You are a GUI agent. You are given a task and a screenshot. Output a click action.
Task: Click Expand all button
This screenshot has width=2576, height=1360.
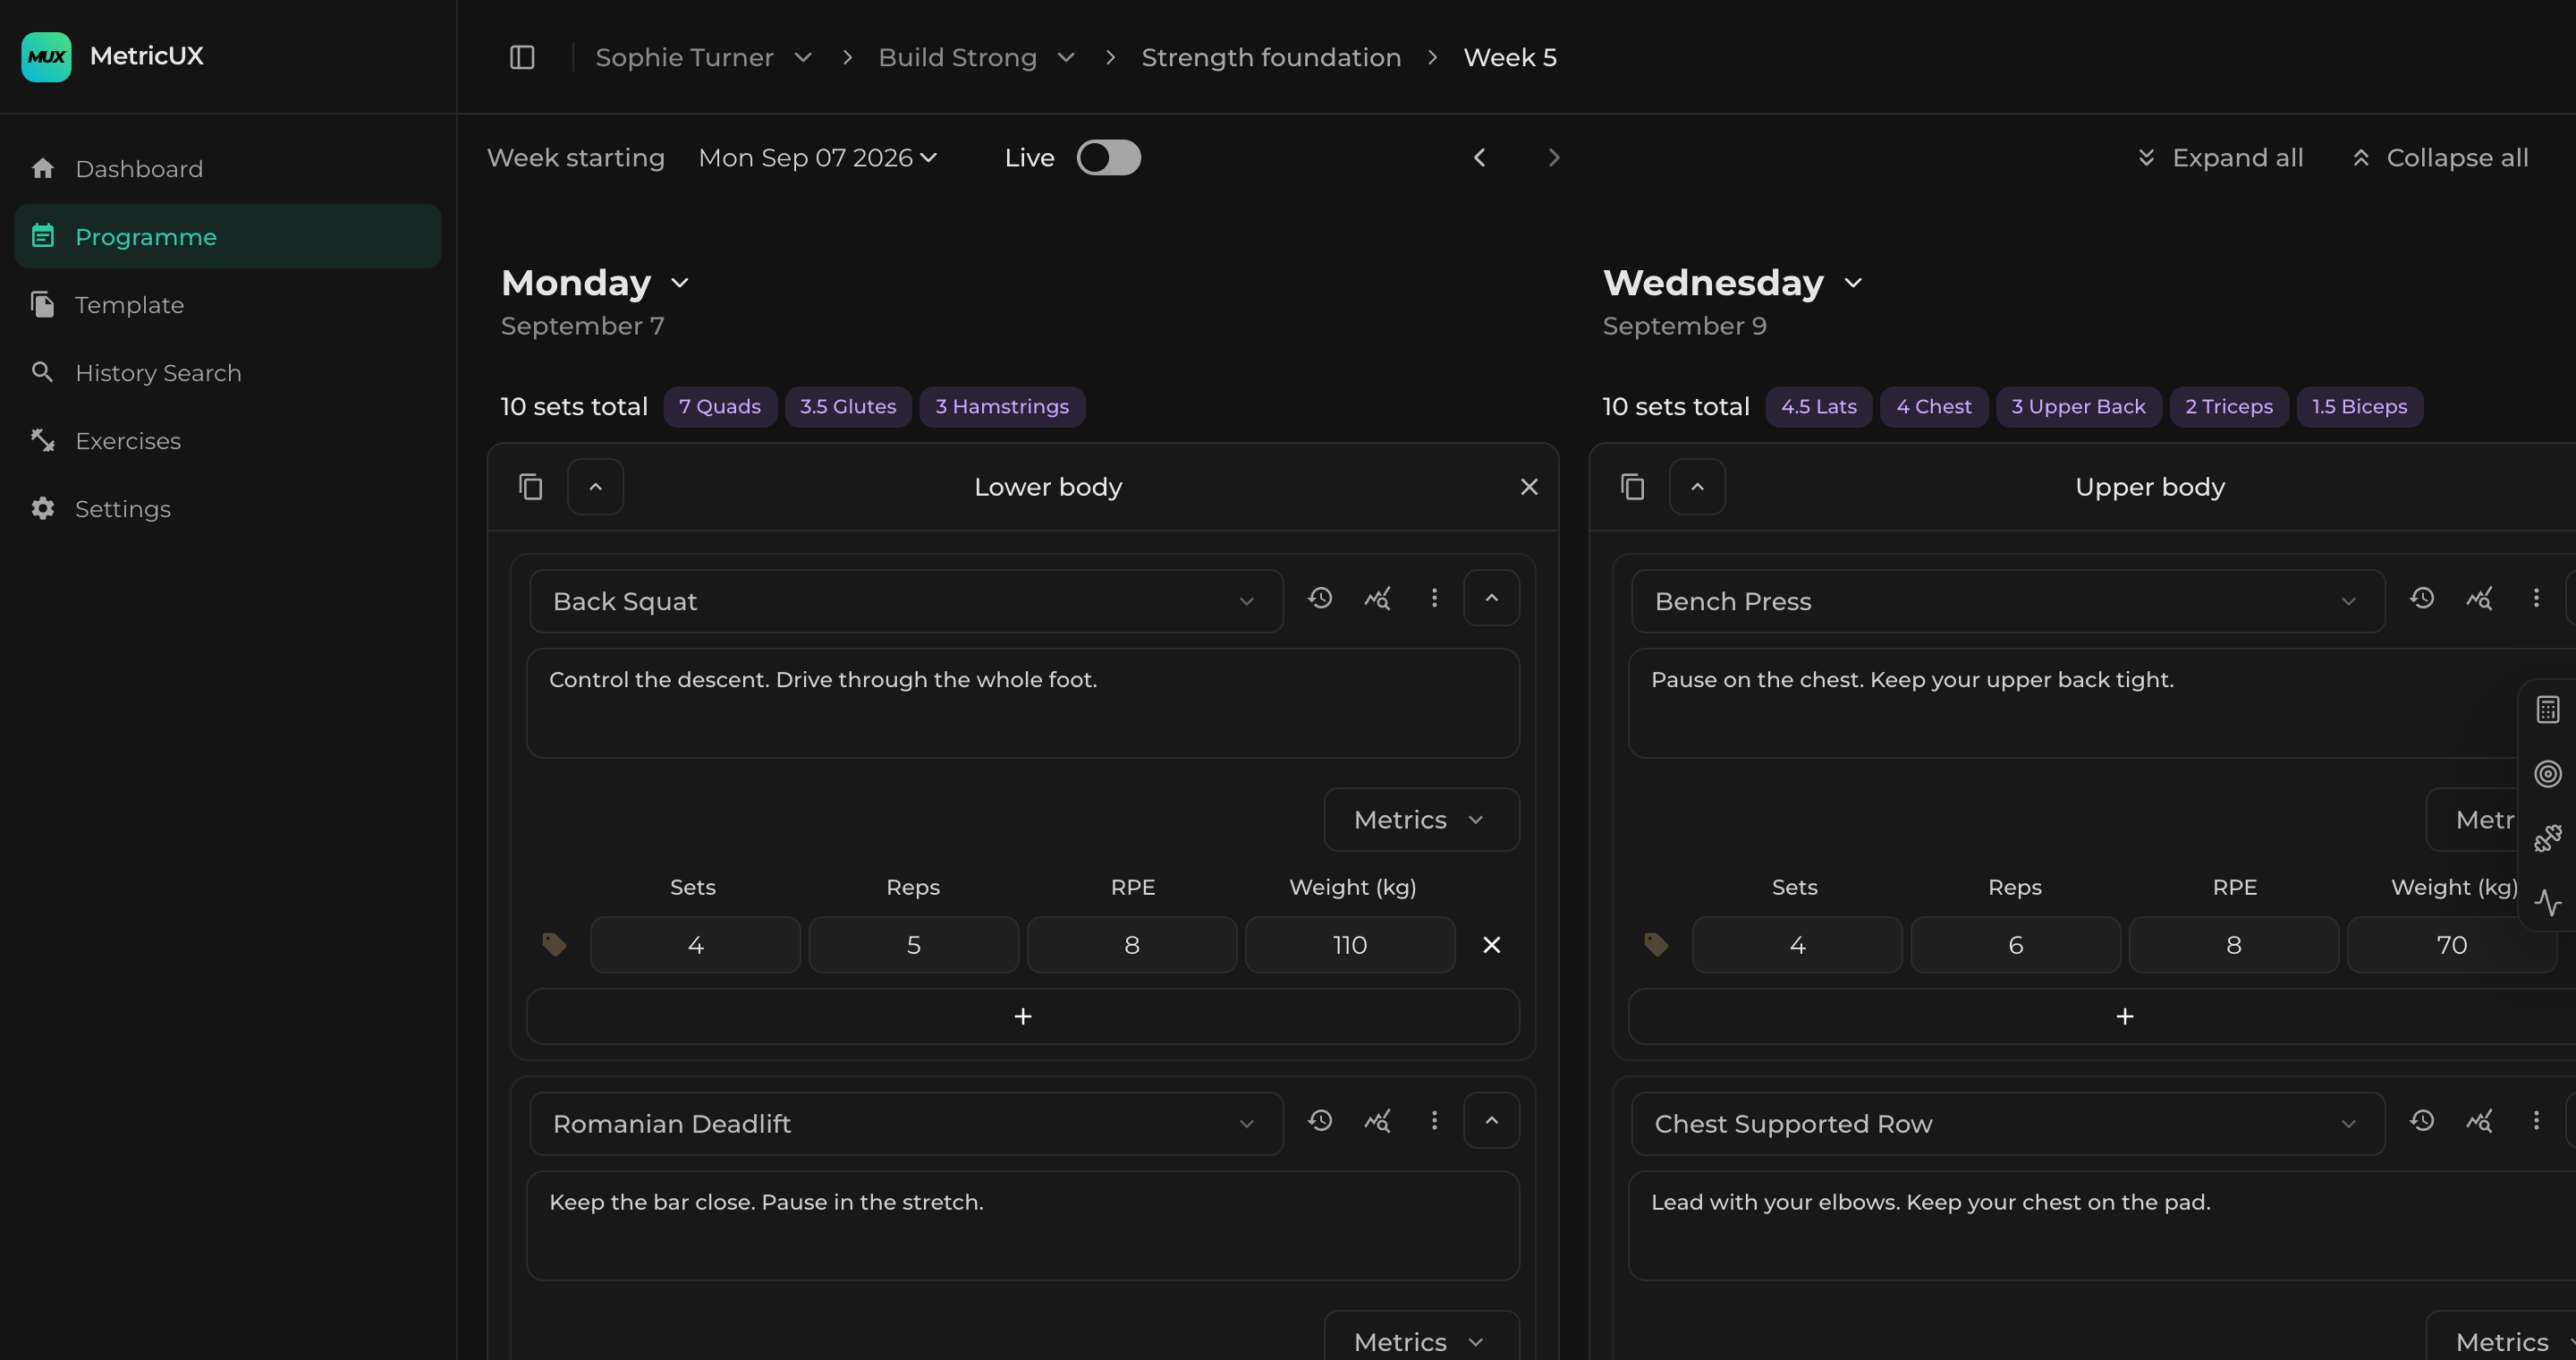point(2220,158)
